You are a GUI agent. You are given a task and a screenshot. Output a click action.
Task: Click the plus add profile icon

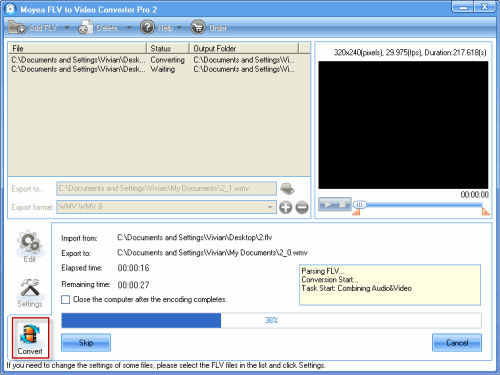[x=285, y=207]
